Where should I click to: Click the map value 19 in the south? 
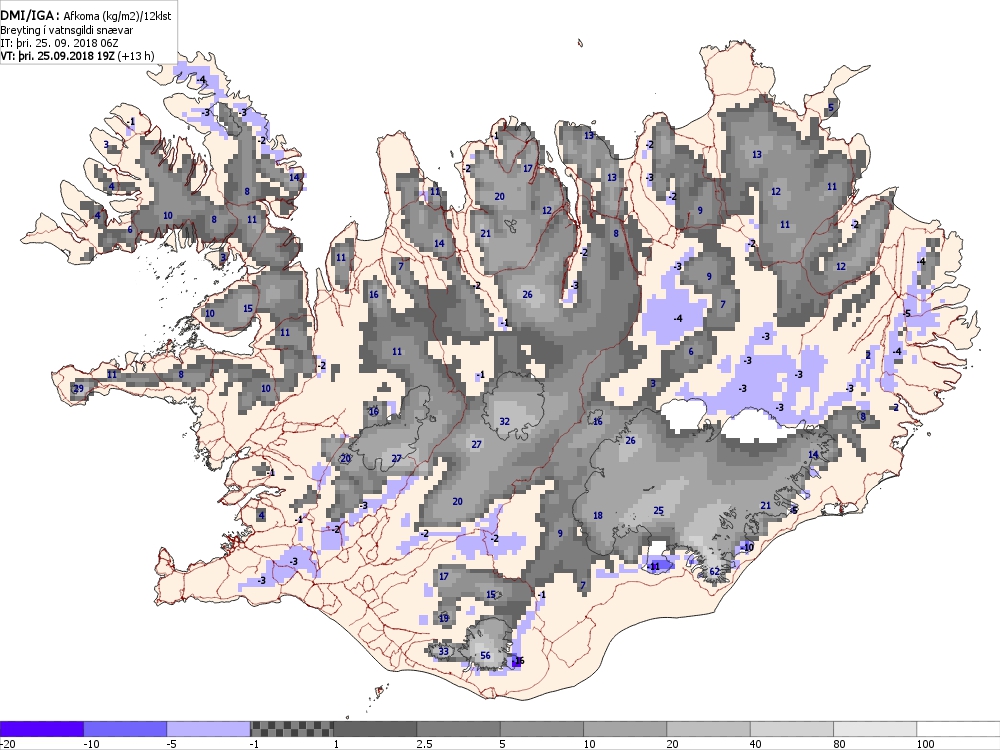[444, 618]
